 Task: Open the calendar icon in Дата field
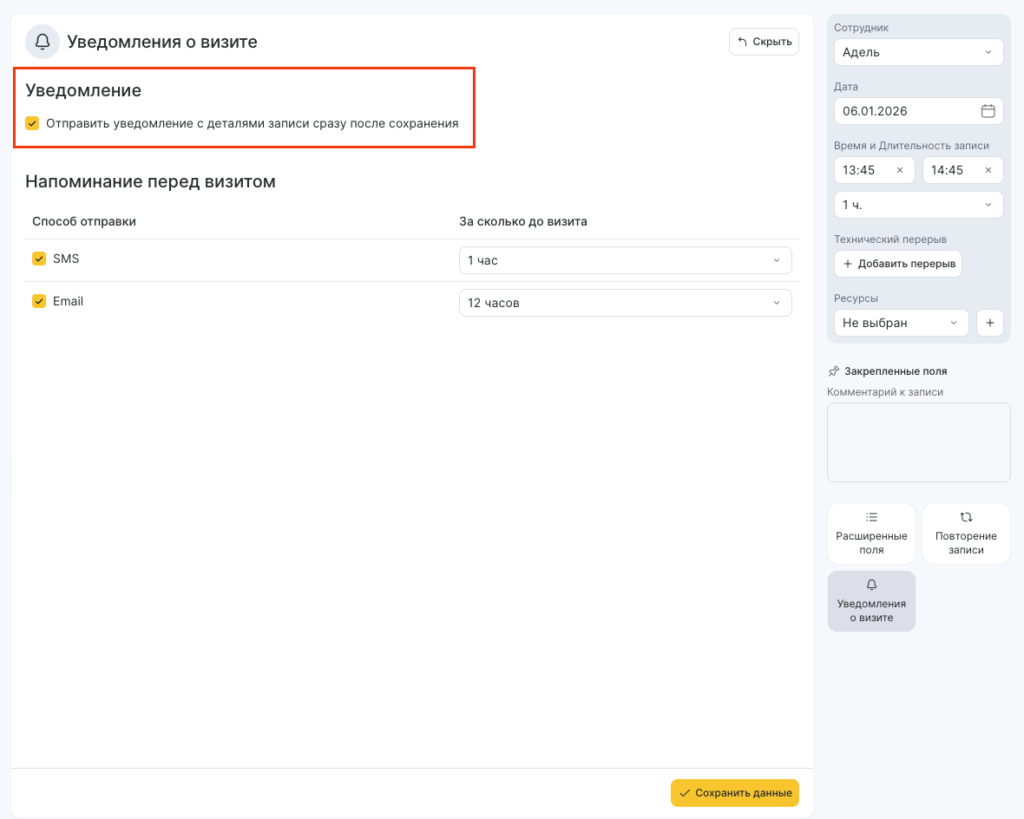[x=987, y=111]
